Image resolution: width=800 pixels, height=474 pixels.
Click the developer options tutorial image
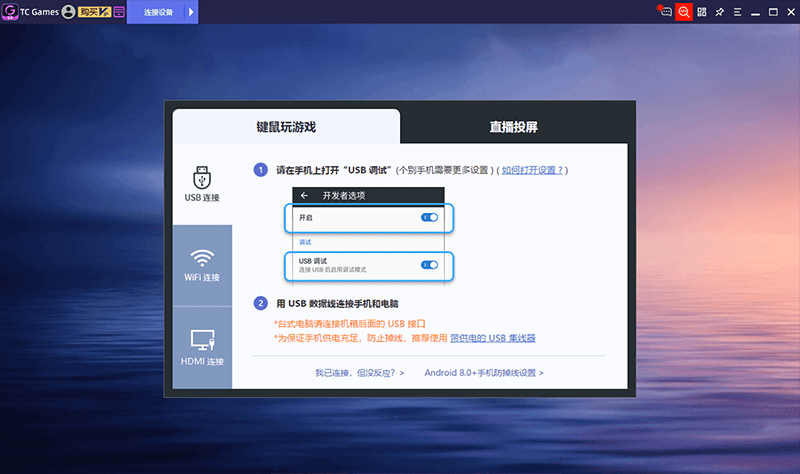[x=368, y=236]
